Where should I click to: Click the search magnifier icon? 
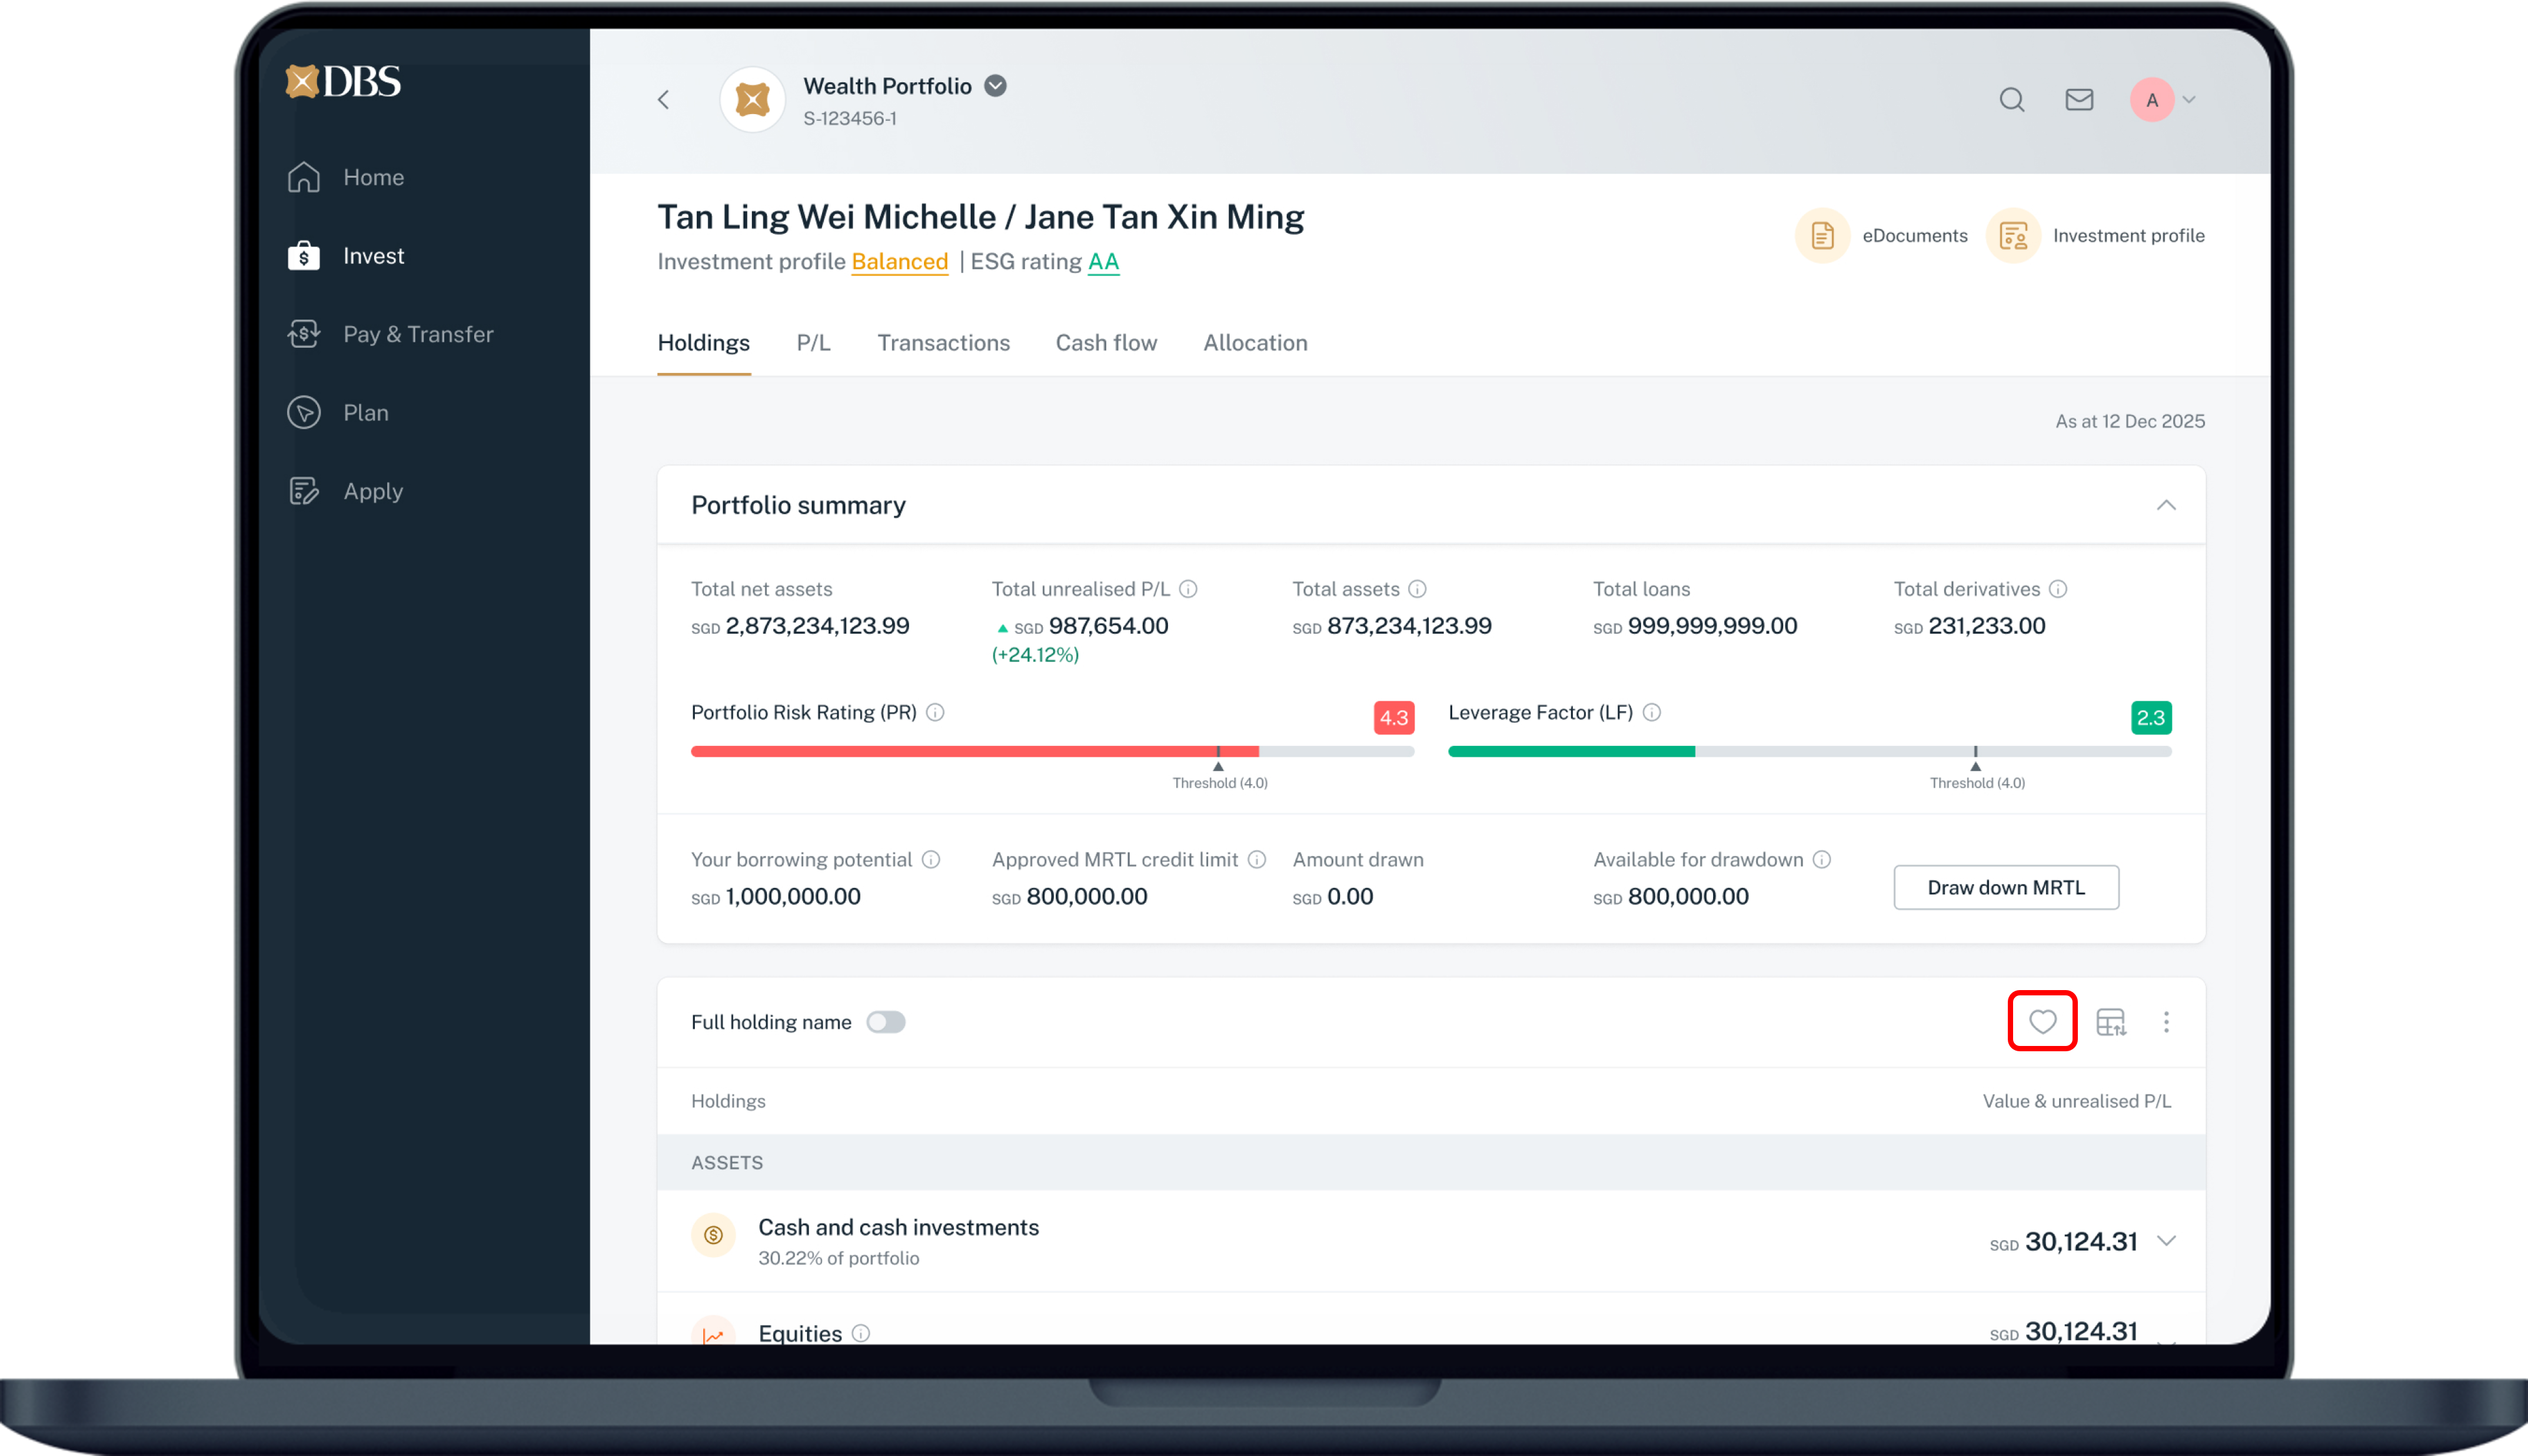click(x=2011, y=100)
